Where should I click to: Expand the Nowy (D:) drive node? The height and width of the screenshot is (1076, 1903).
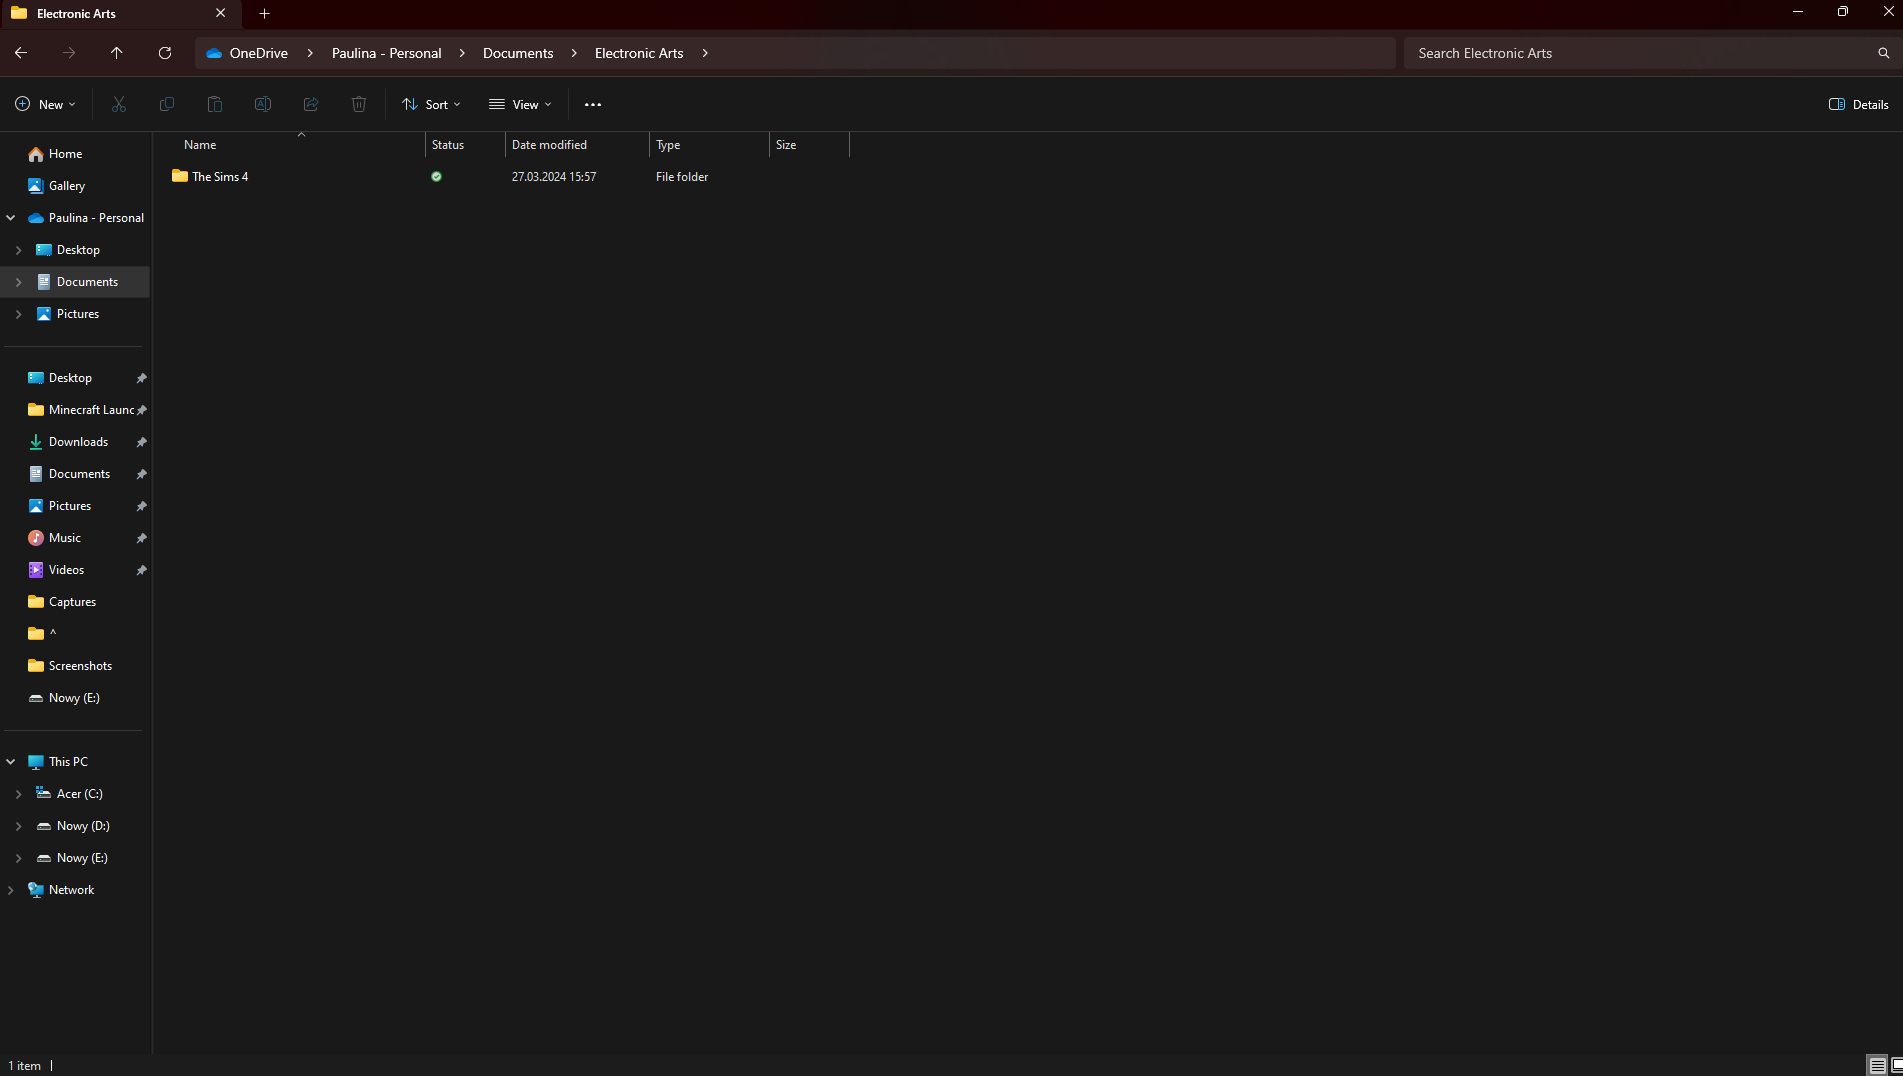(18, 826)
